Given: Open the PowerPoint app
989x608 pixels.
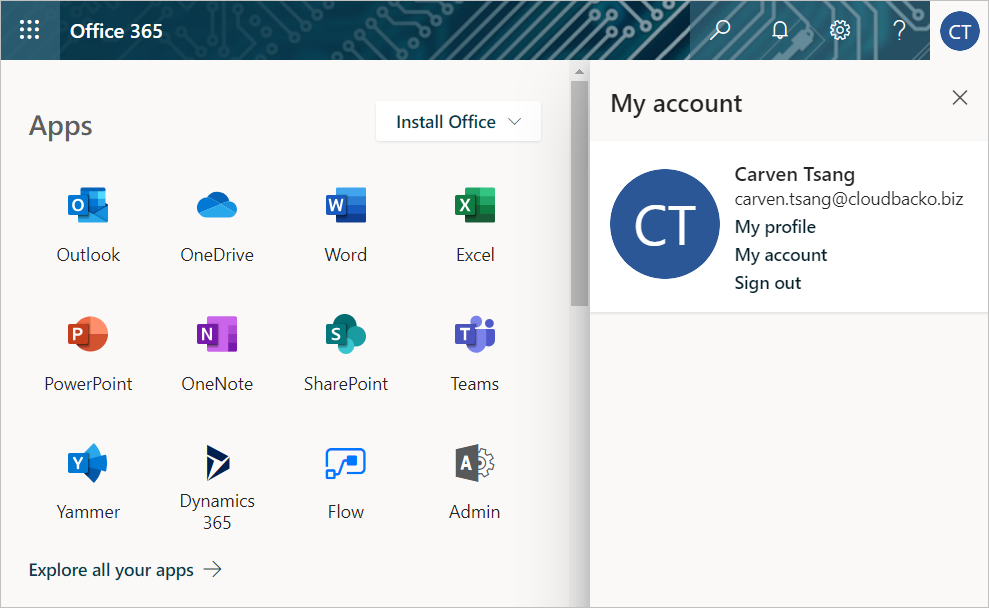Looking at the screenshot, I should [x=88, y=335].
